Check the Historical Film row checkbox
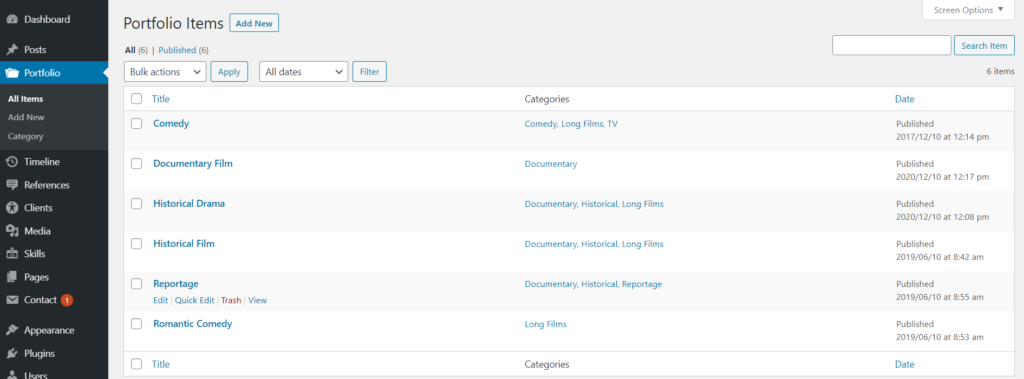Screen dimensions: 1024x379 point(136,244)
